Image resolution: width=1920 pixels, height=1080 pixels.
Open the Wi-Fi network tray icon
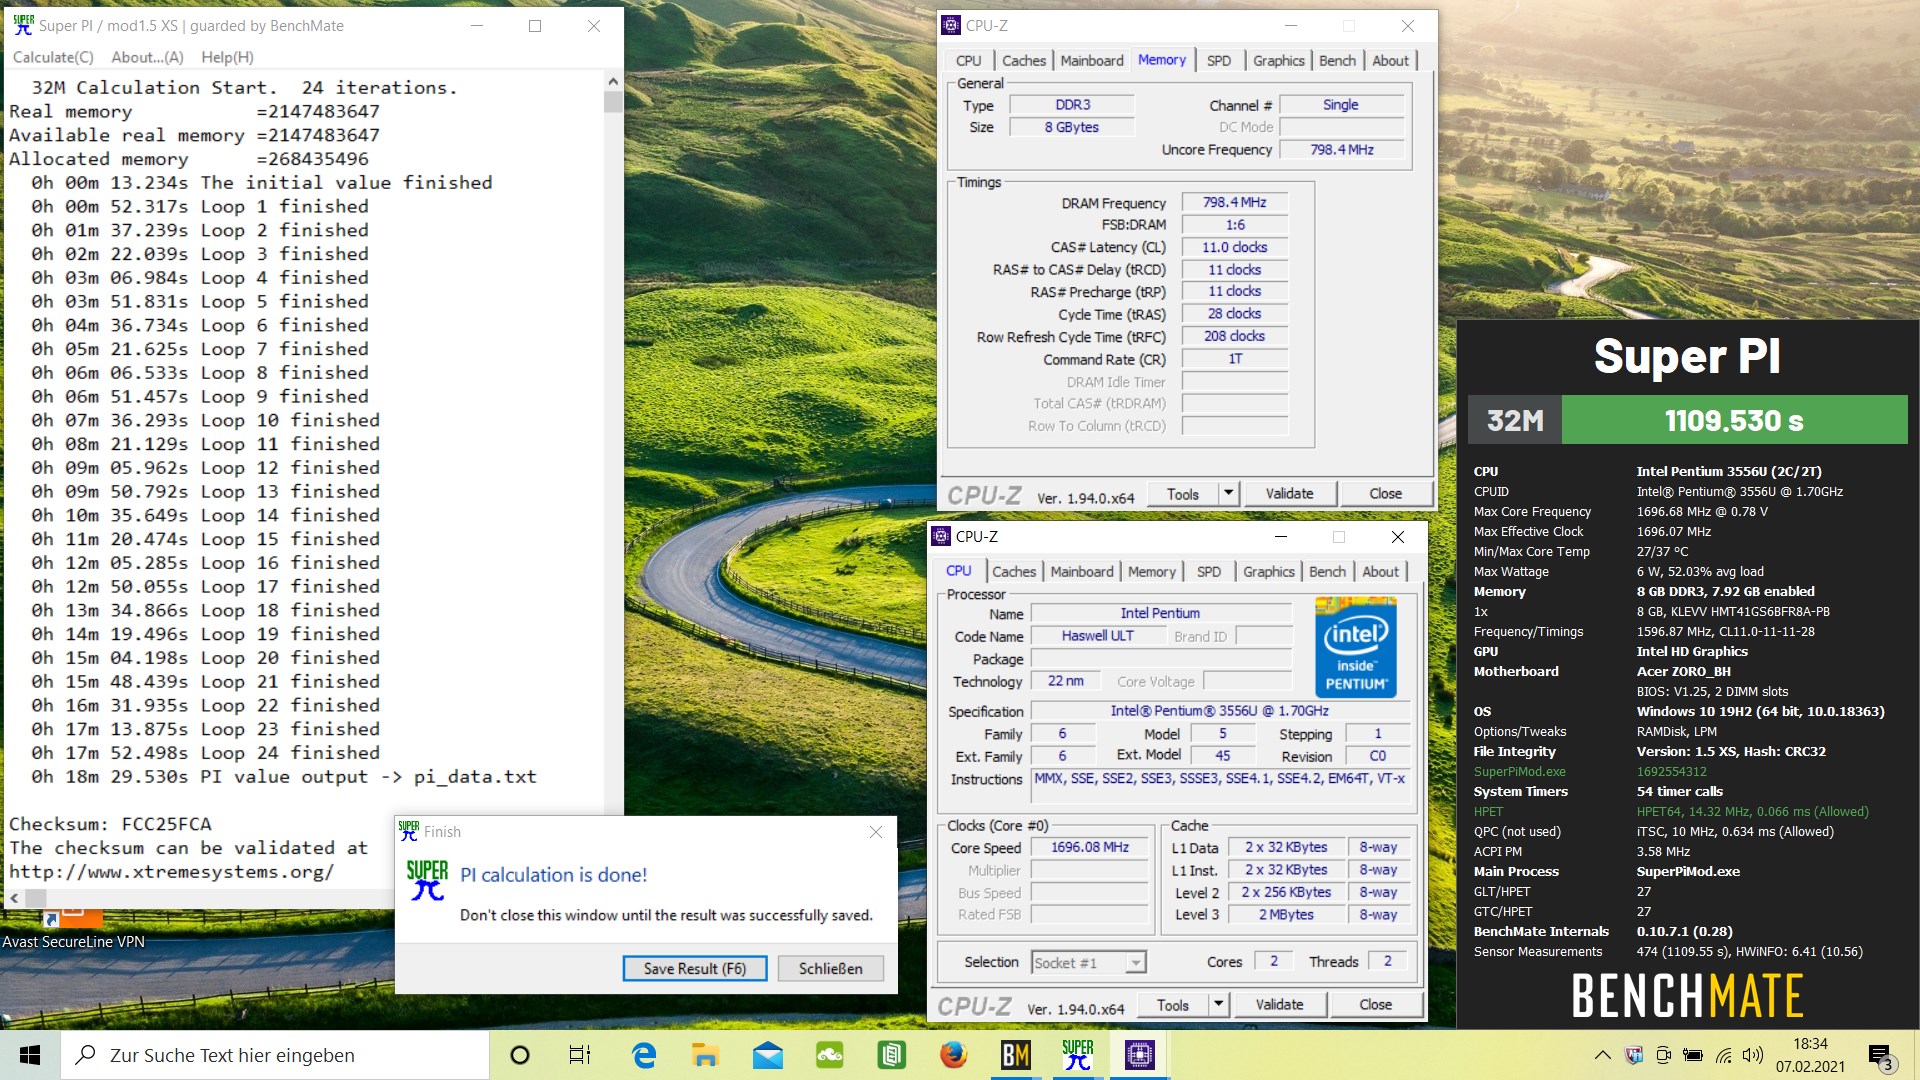coord(1723,1055)
